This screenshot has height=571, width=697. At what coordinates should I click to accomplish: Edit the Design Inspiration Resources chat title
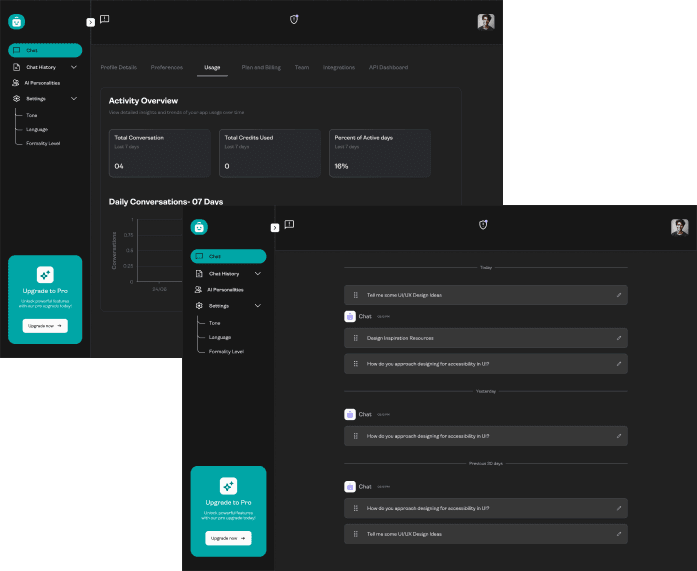click(x=619, y=338)
